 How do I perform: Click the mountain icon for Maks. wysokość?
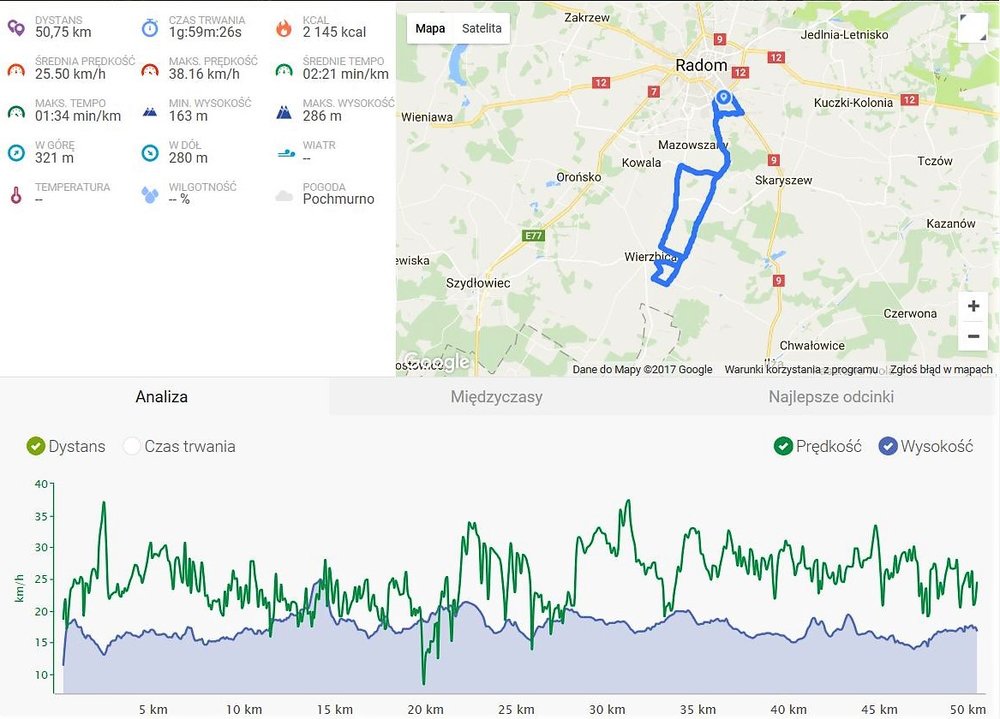pyautogui.click(x=284, y=112)
